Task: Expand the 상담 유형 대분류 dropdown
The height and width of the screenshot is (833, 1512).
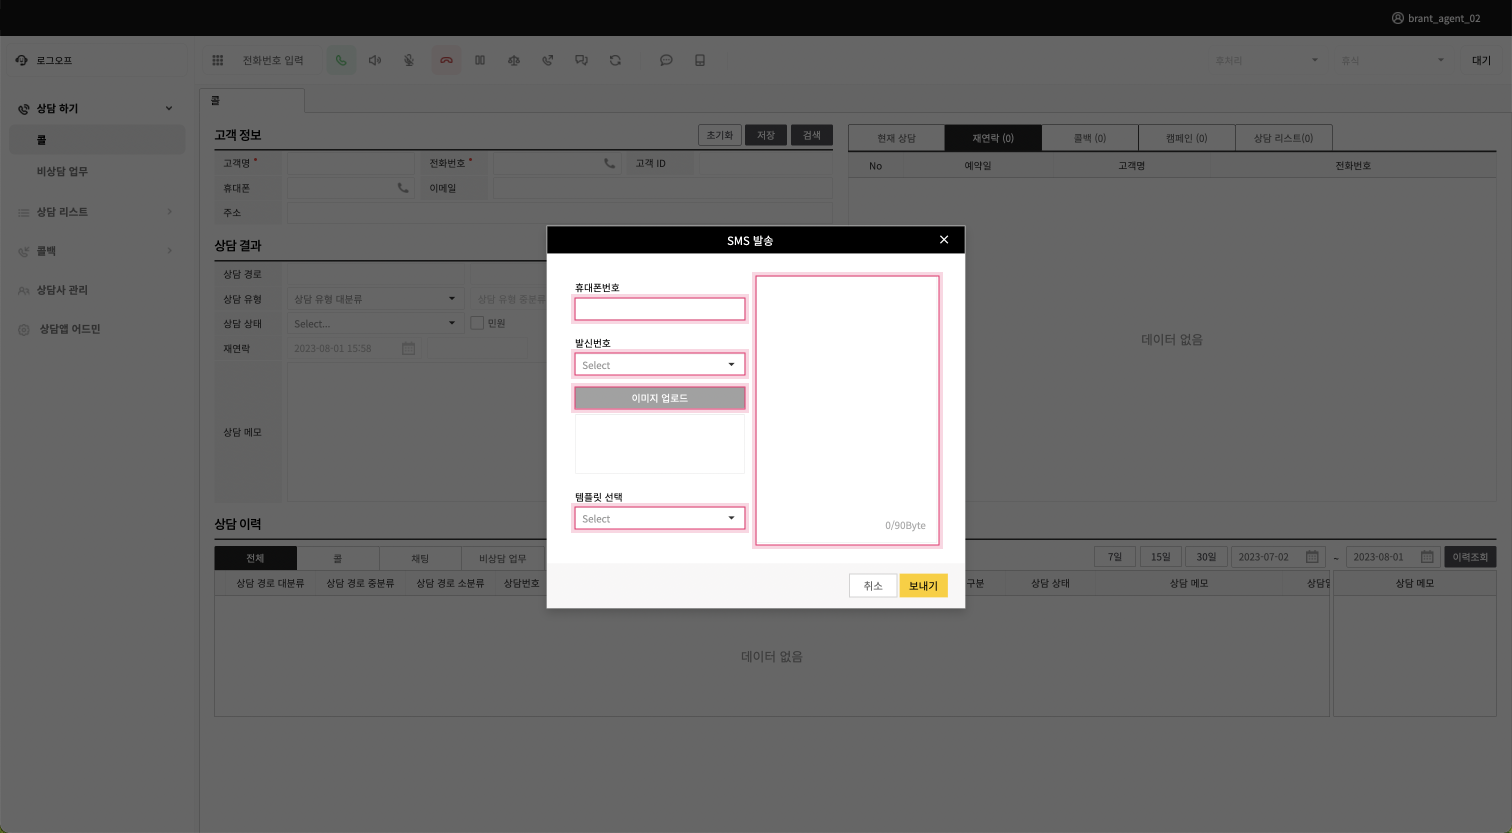Action: pyautogui.click(x=374, y=299)
